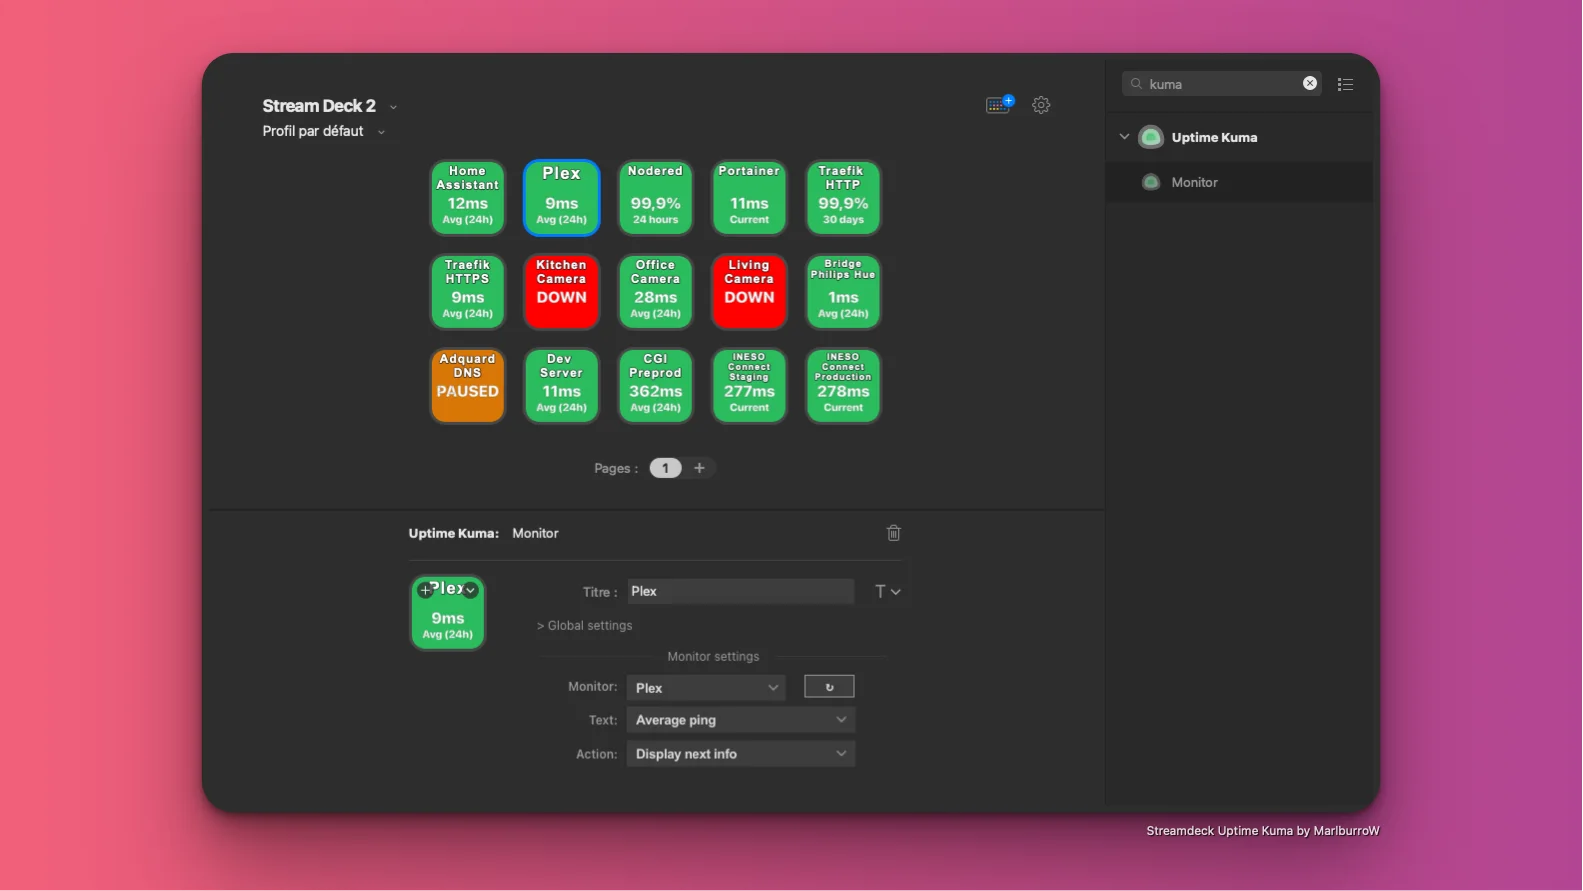Select the Portainer 11ms key
The image size is (1583, 891).
[749, 197]
